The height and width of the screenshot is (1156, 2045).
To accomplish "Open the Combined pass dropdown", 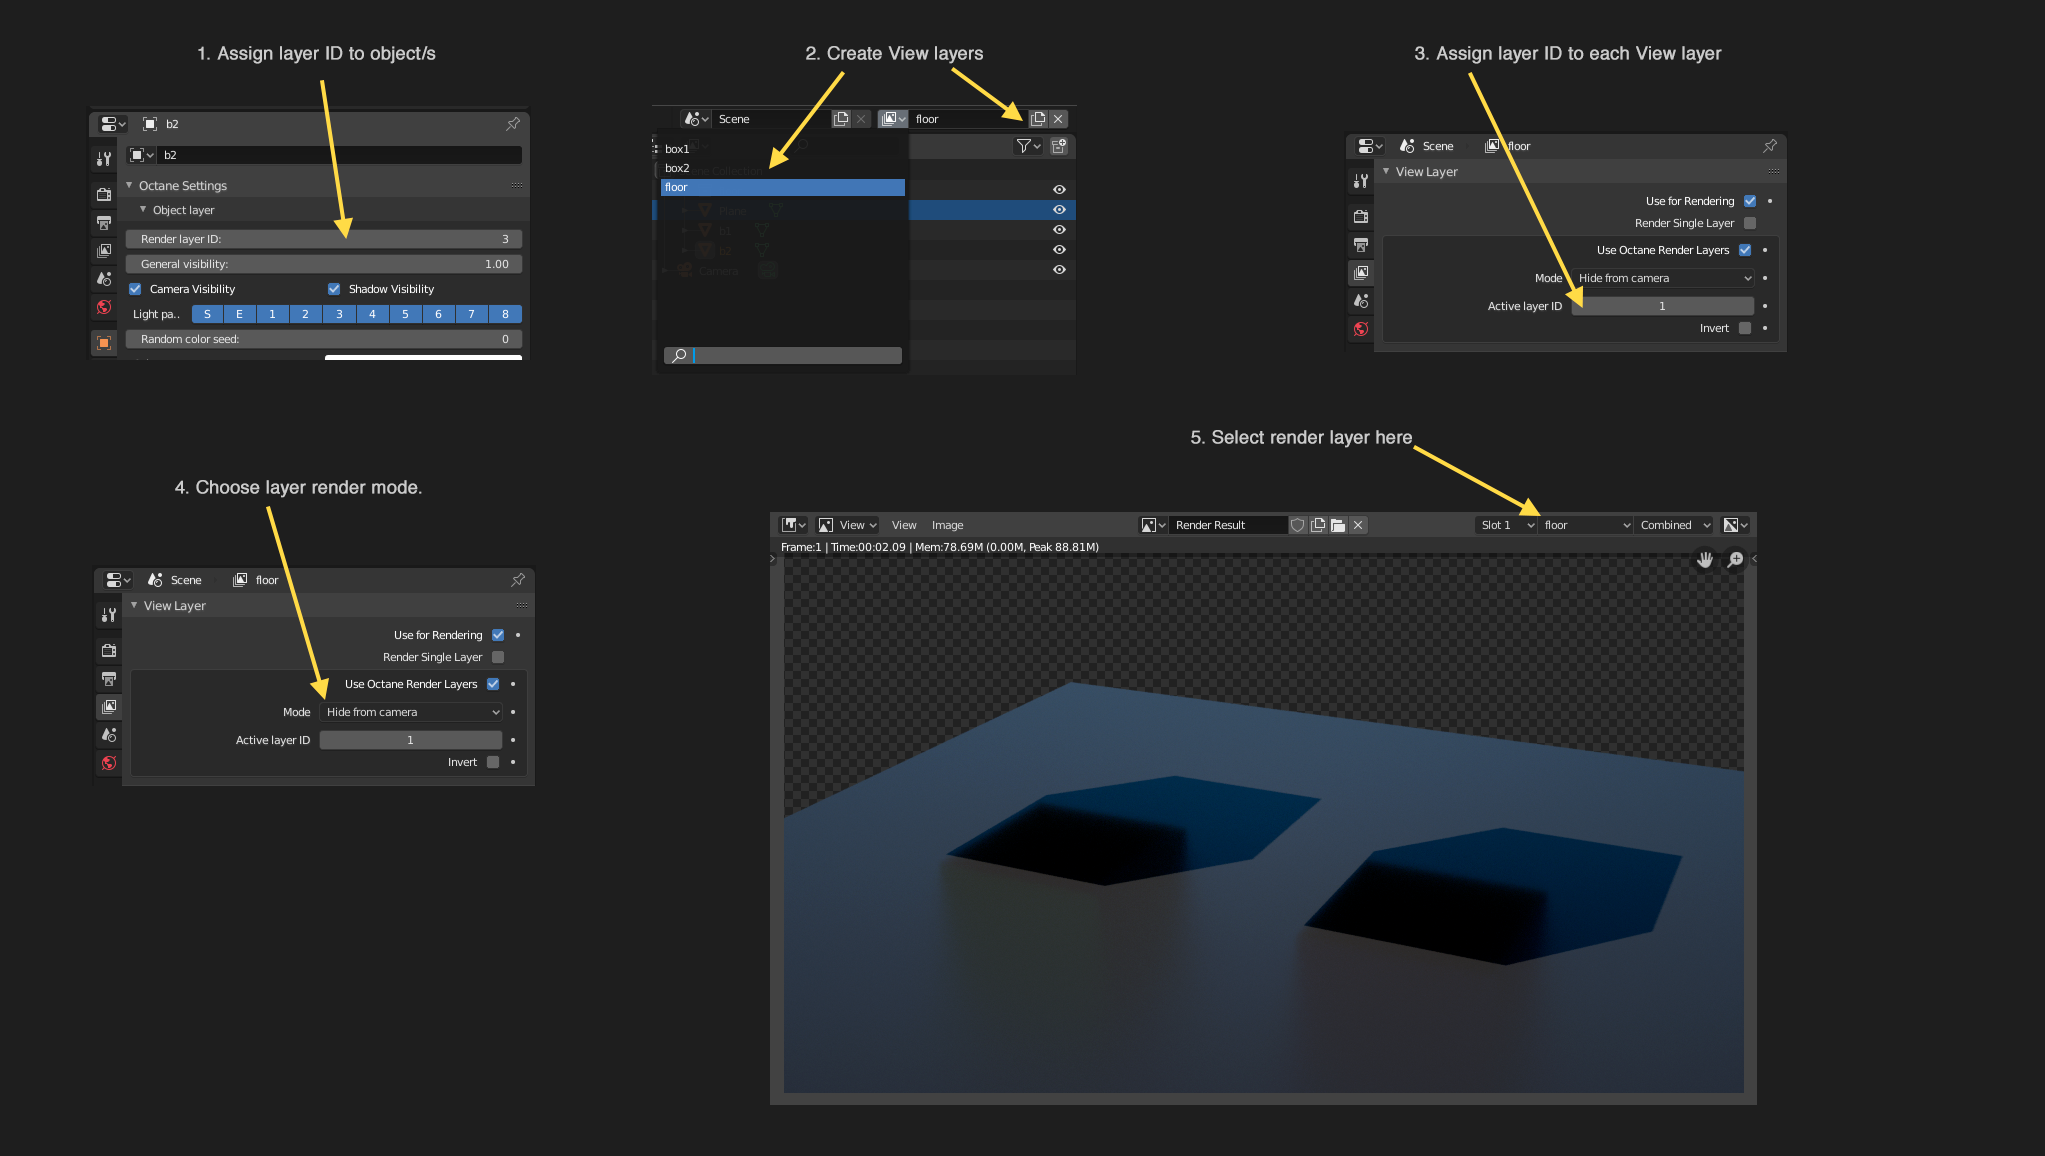I will coord(1675,525).
